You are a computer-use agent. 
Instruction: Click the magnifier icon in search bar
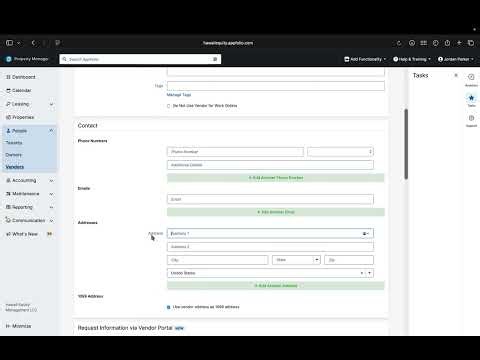pyautogui.click(x=64, y=59)
